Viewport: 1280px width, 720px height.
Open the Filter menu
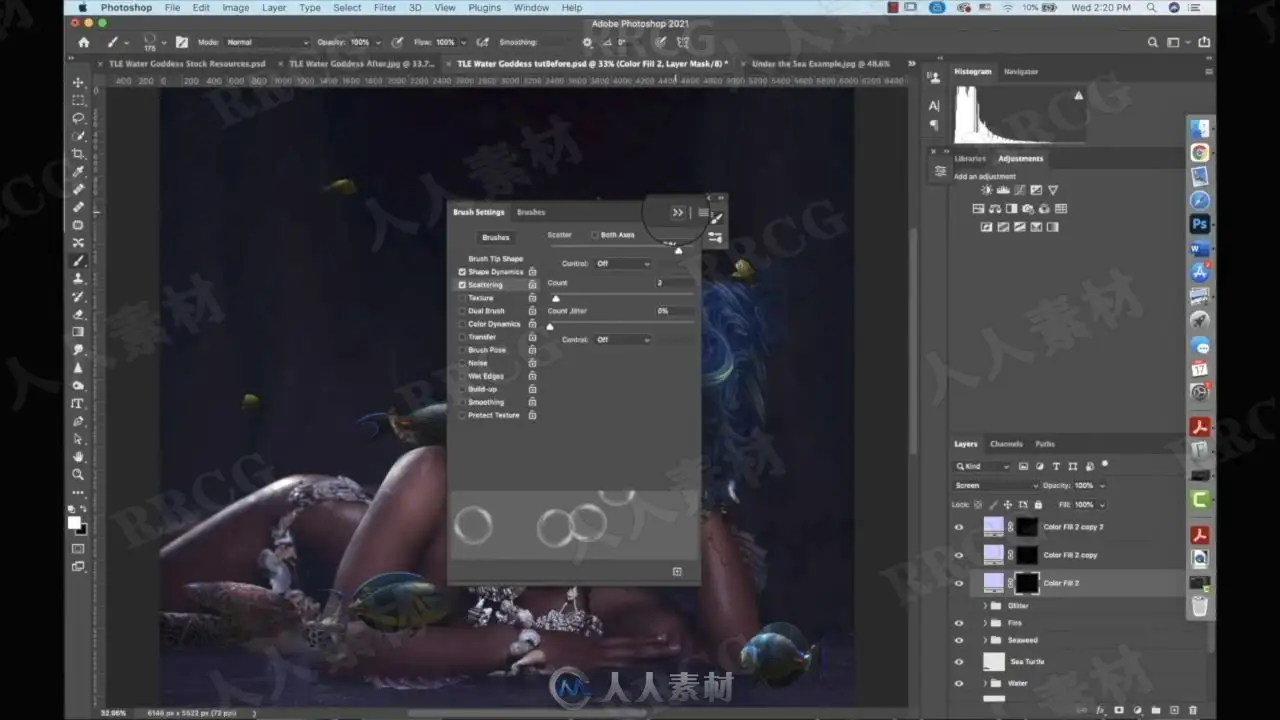tap(385, 8)
